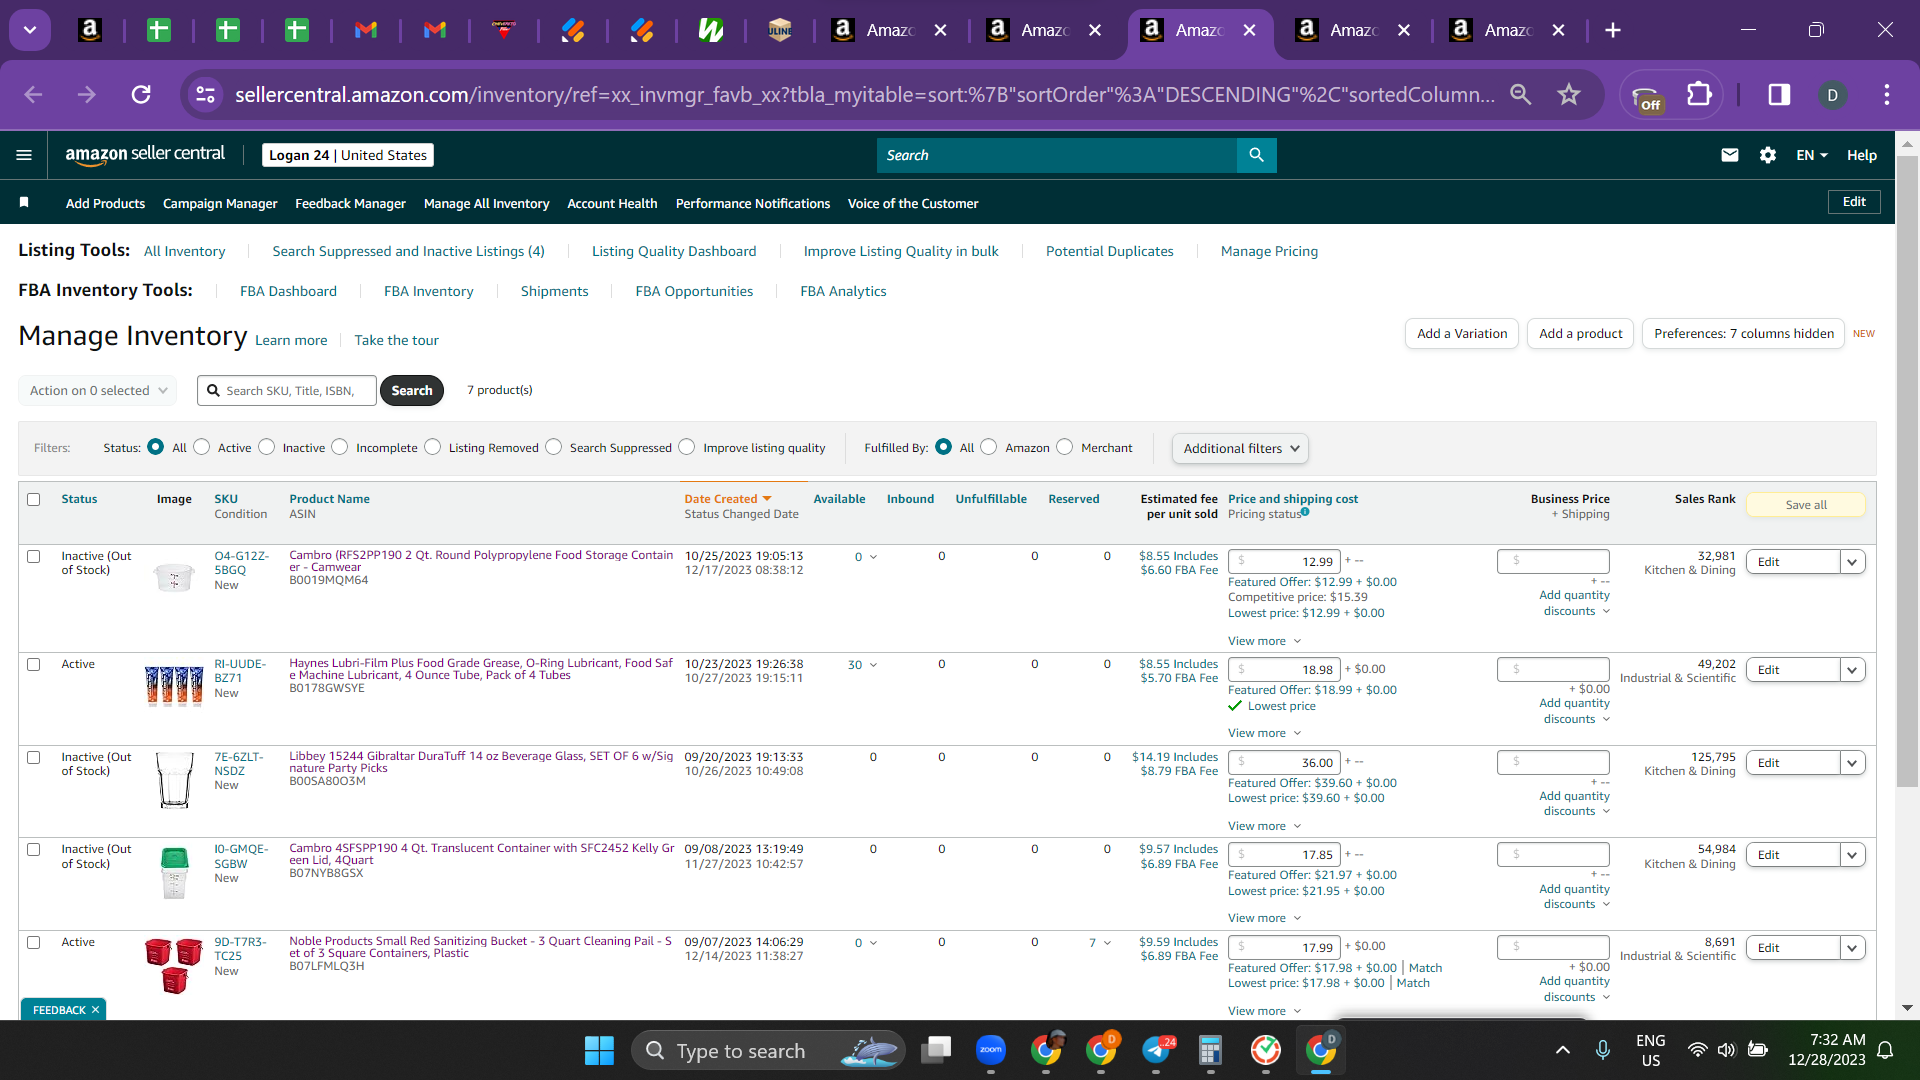The height and width of the screenshot is (1080, 1920).
Task: Click the pricing status info icon
Action: click(x=1305, y=512)
